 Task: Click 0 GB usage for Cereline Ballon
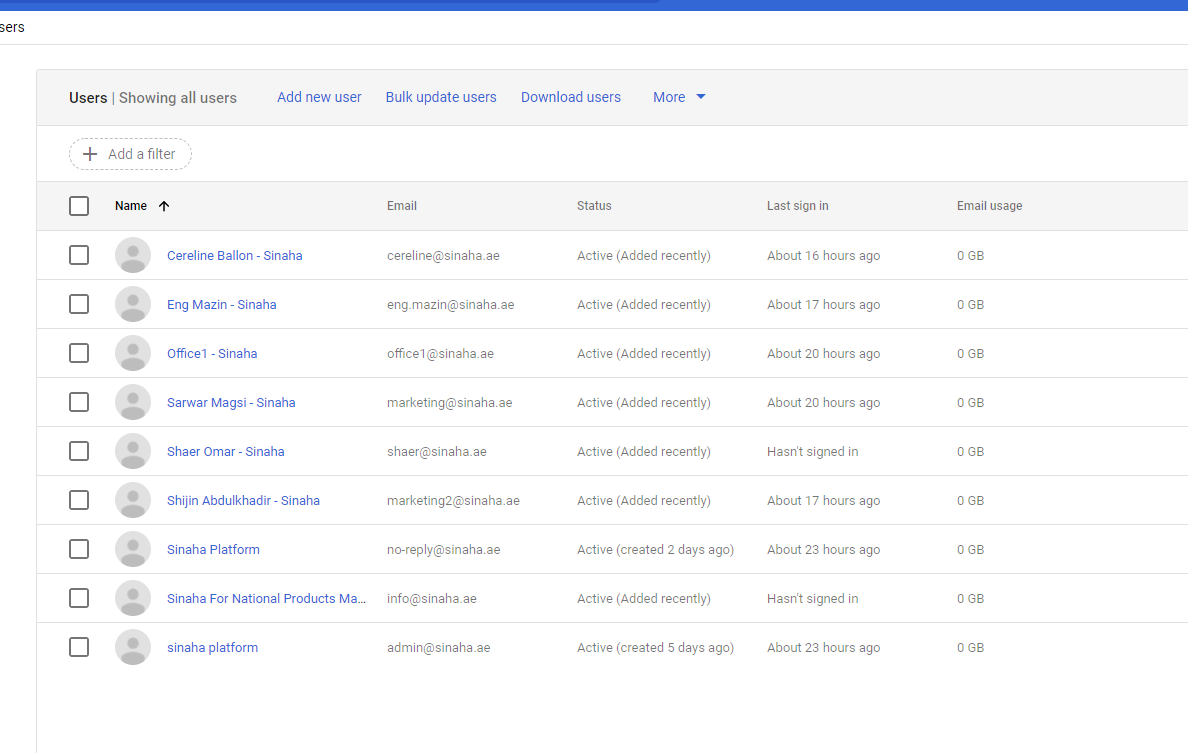pos(970,255)
